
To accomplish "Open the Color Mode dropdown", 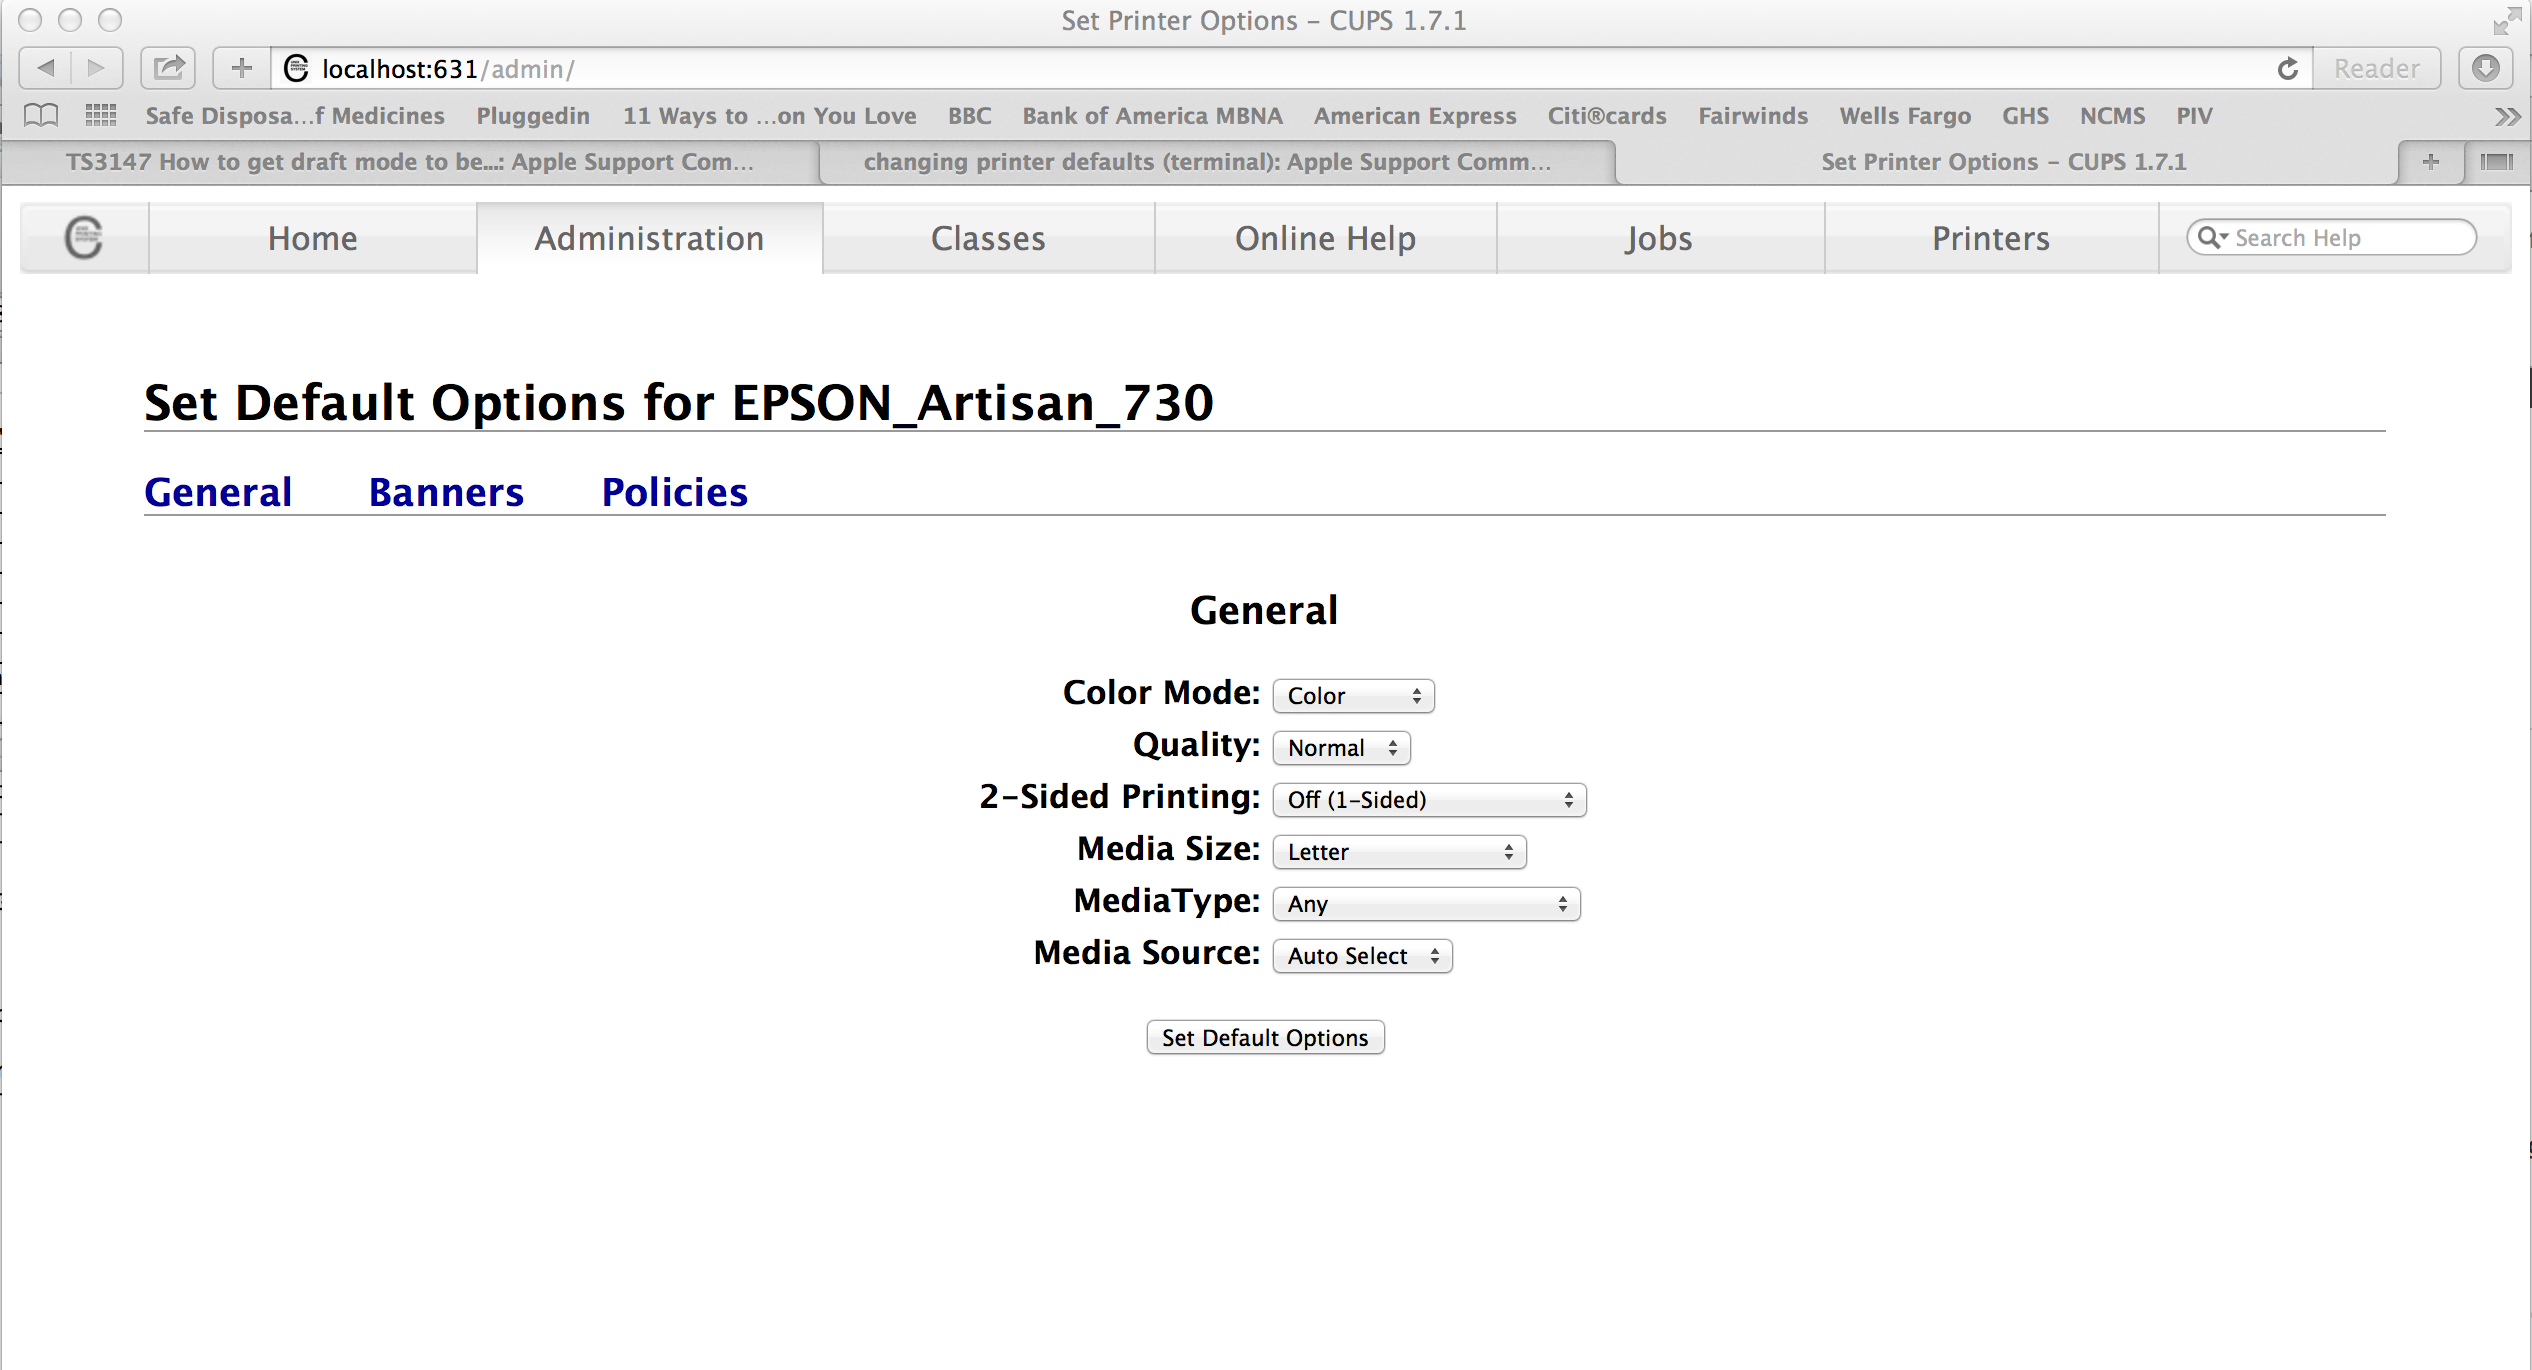I will (x=1352, y=696).
